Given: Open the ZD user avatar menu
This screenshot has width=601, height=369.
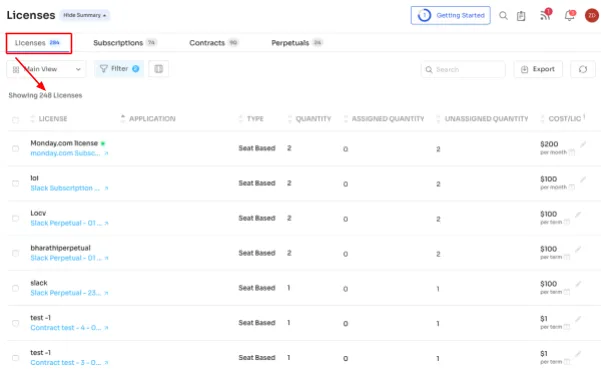Looking at the screenshot, I should click(x=592, y=16).
